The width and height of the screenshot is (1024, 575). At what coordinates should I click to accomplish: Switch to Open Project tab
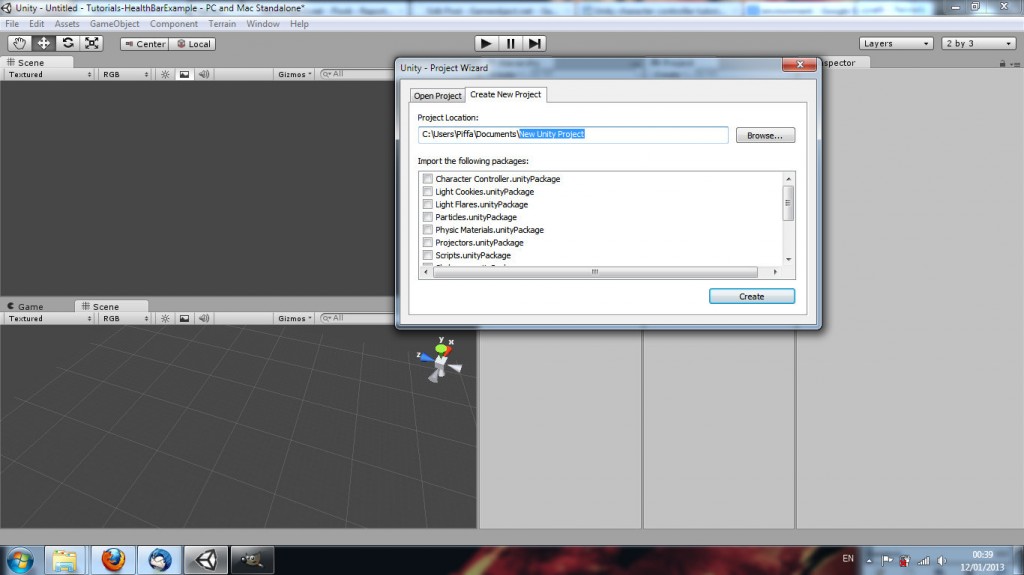[x=438, y=95]
